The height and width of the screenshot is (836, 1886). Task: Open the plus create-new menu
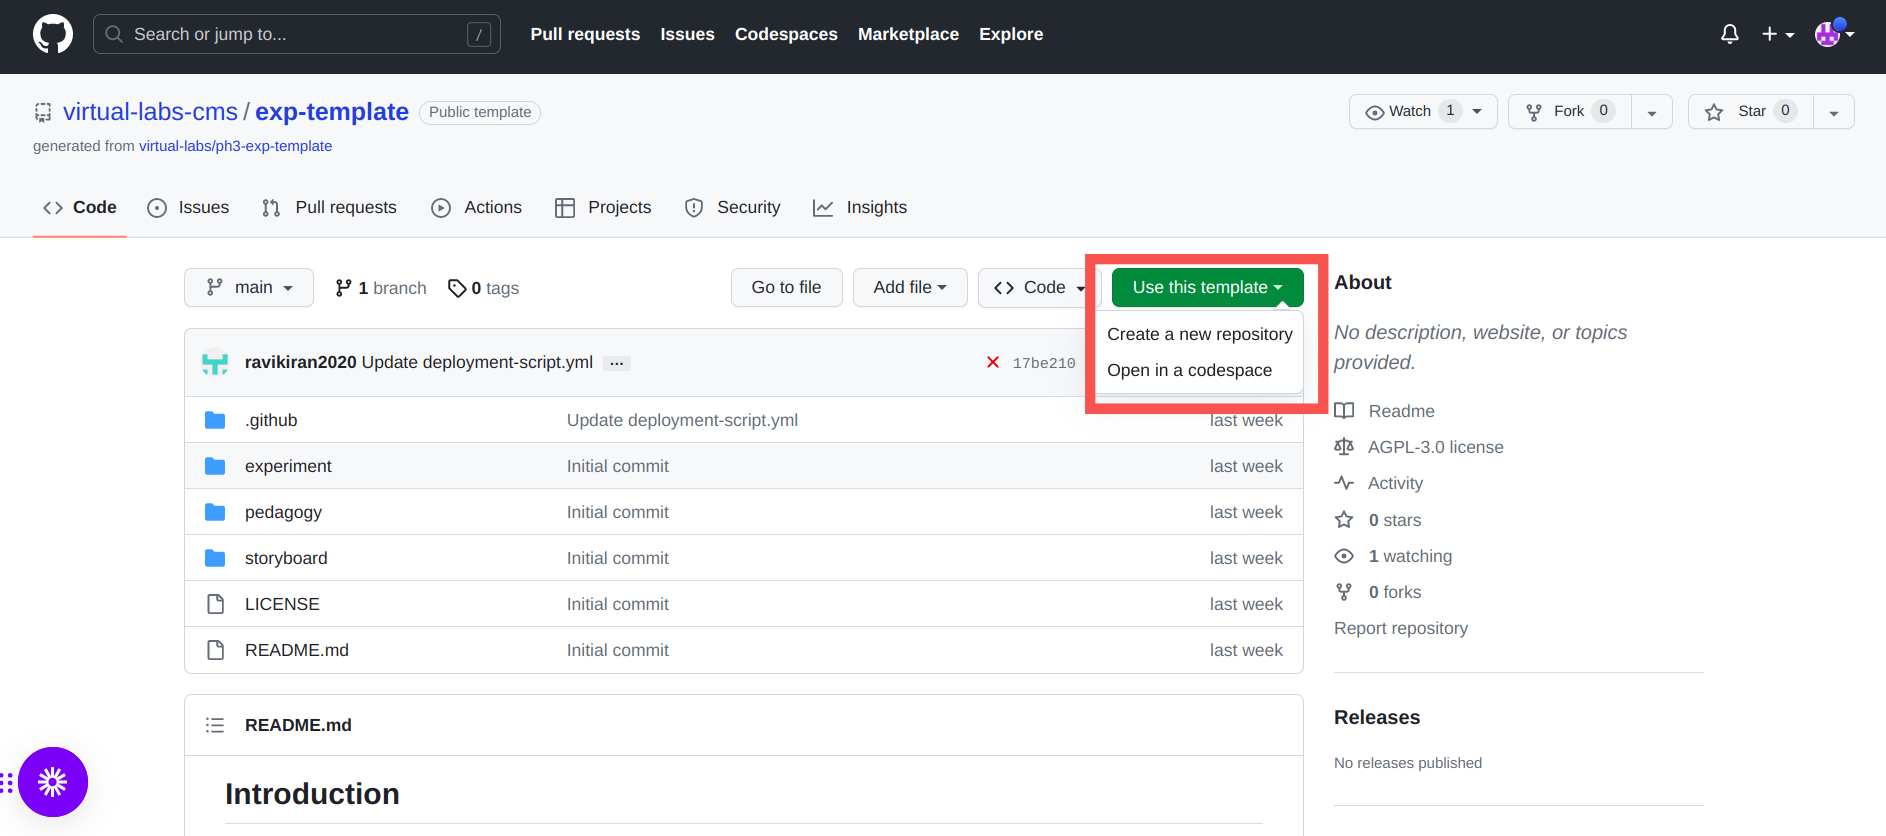1778,34
